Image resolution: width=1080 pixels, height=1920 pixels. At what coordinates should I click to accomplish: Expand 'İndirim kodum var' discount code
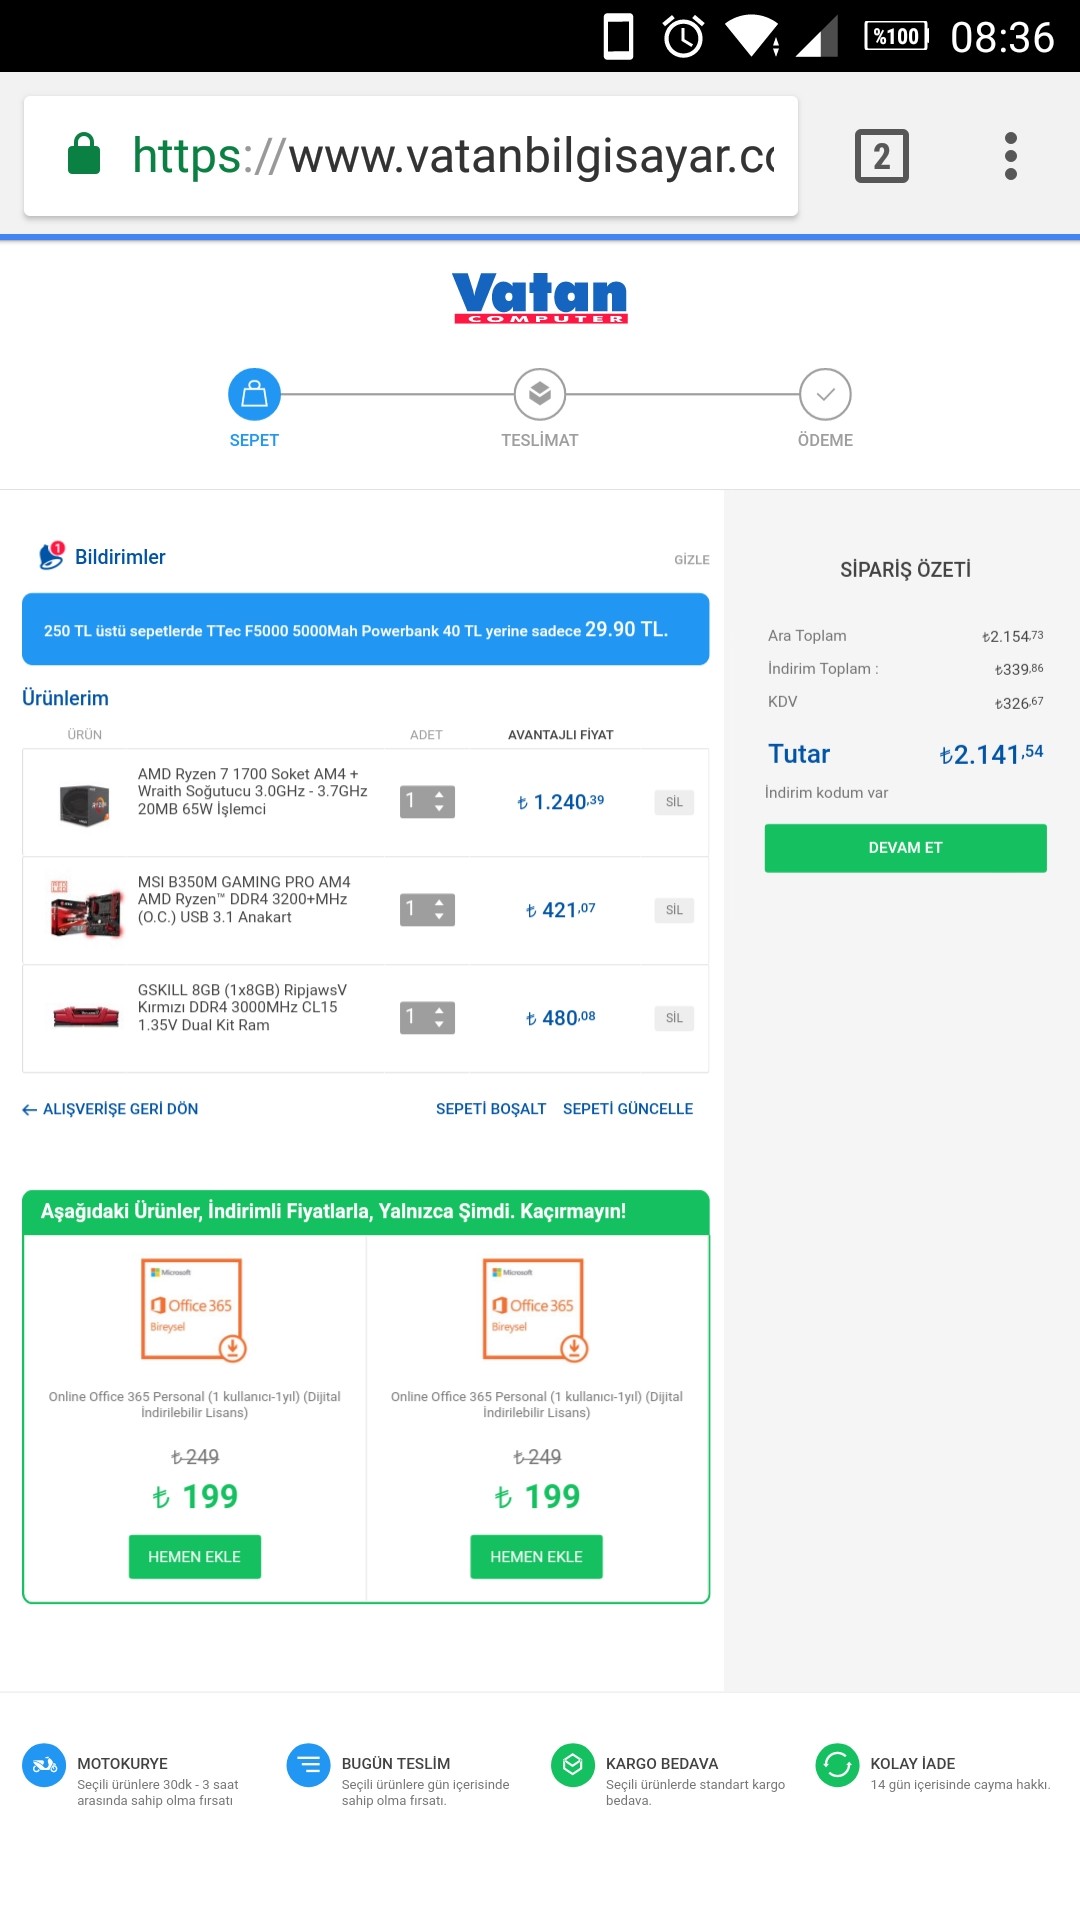click(x=826, y=793)
